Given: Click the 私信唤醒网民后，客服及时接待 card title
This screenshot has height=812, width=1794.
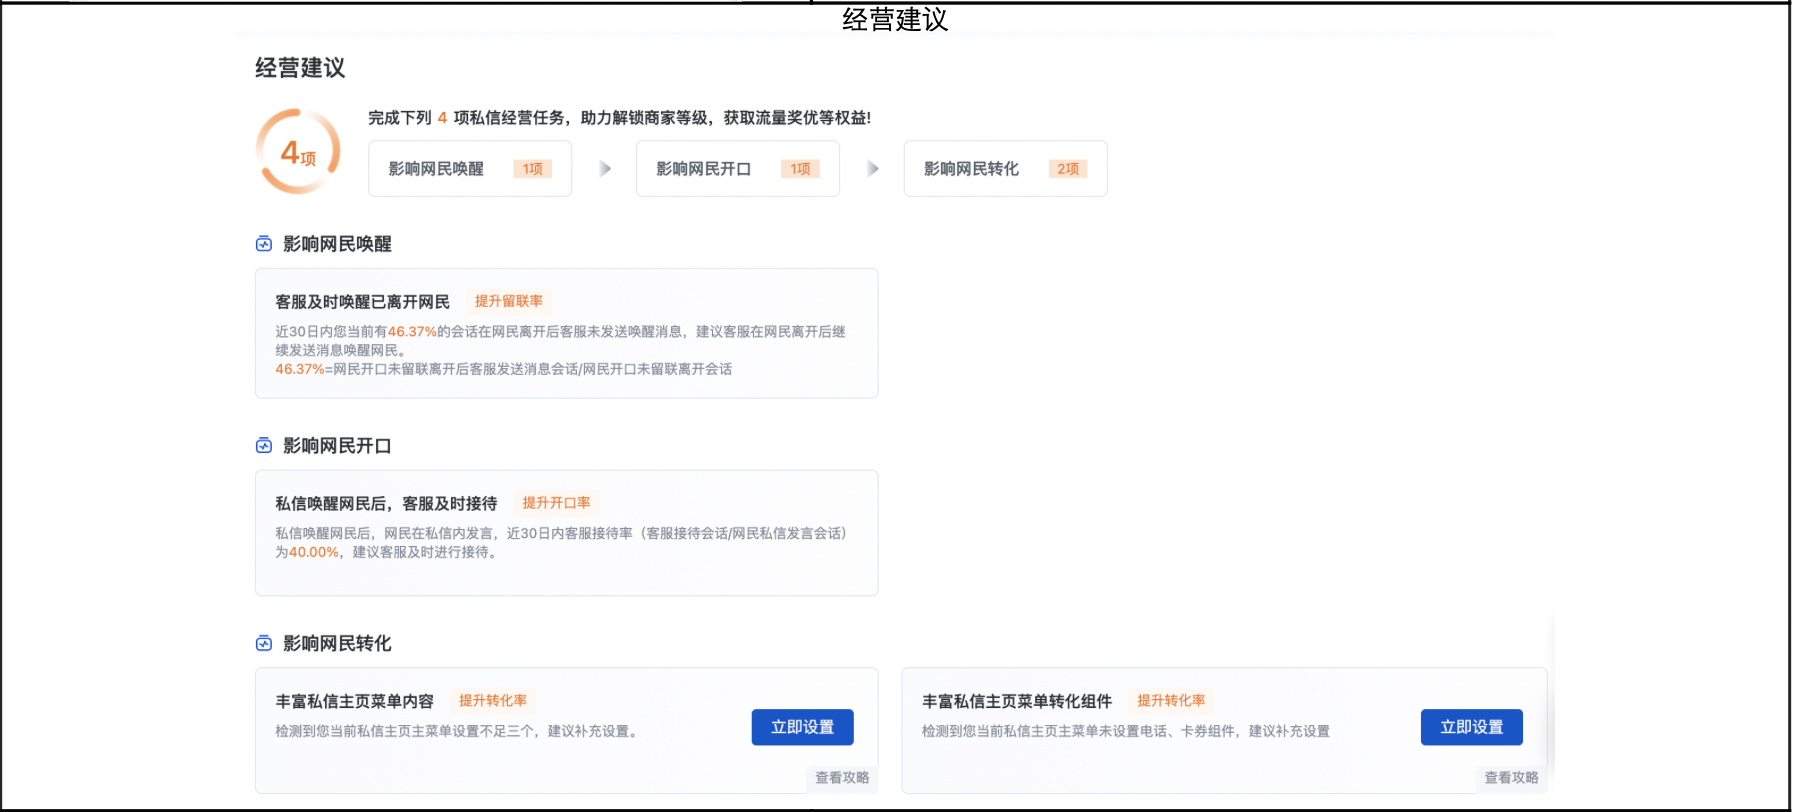Looking at the screenshot, I should click(x=386, y=504).
